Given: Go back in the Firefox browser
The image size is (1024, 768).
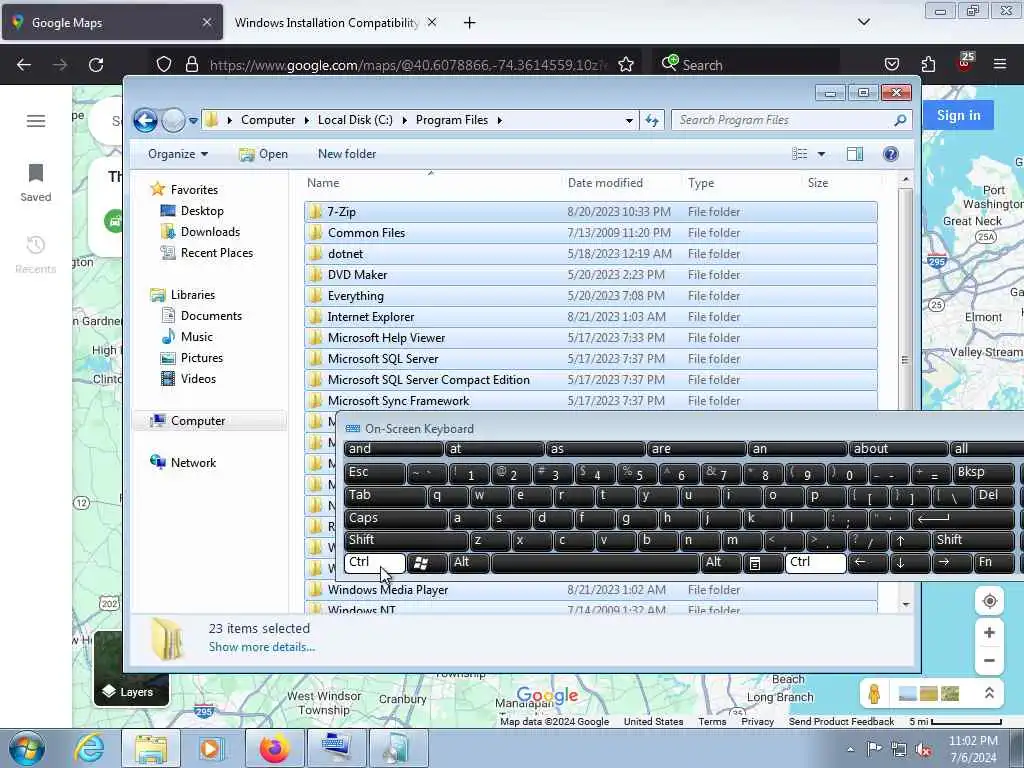Looking at the screenshot, I should [24, 65].
